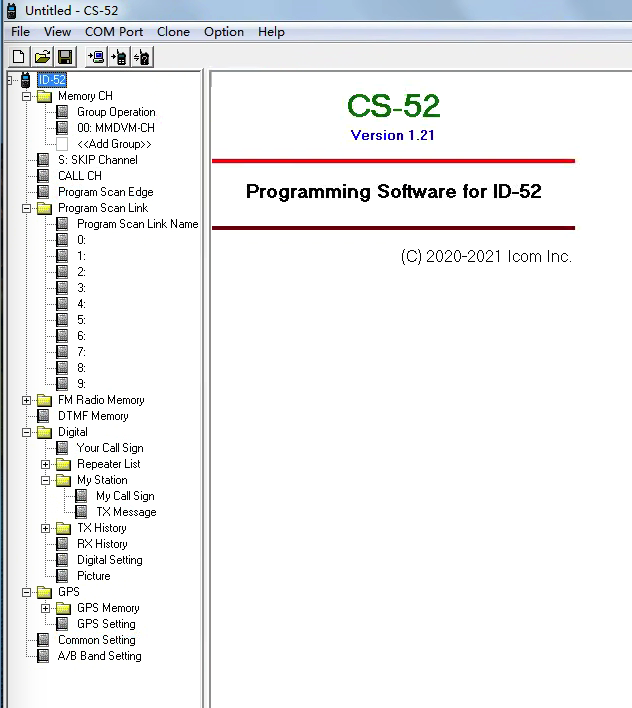The image size is (632, 708).
Task: Click the icon beside DTMF Memory
Action: click(x=43, y=416)
